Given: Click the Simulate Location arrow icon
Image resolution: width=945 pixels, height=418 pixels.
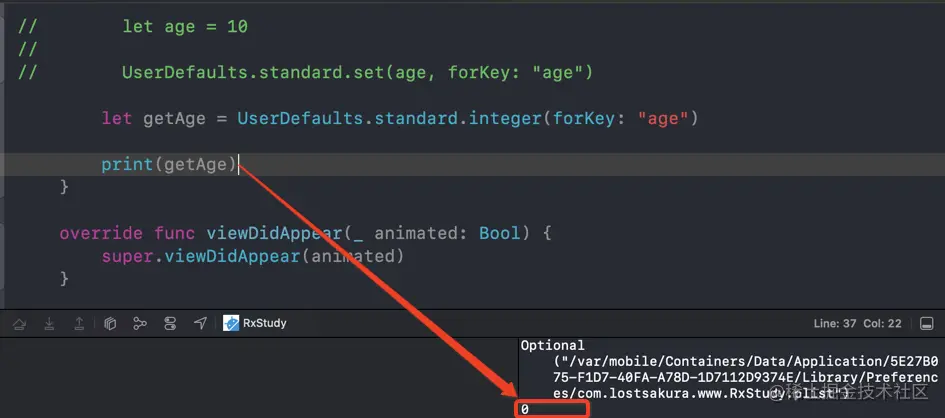Looking at the screenshot, I should pos(200,324).
